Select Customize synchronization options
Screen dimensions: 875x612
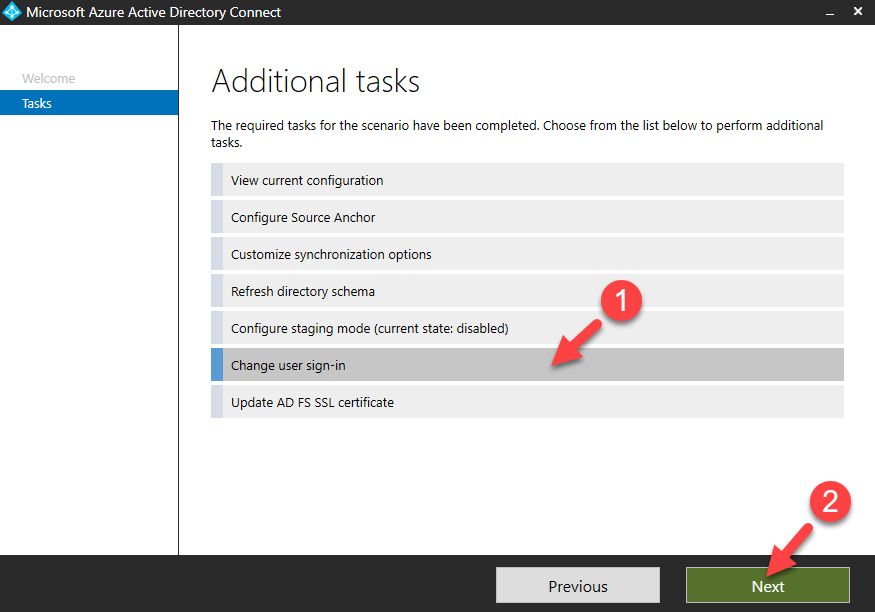tap(527, 254)
